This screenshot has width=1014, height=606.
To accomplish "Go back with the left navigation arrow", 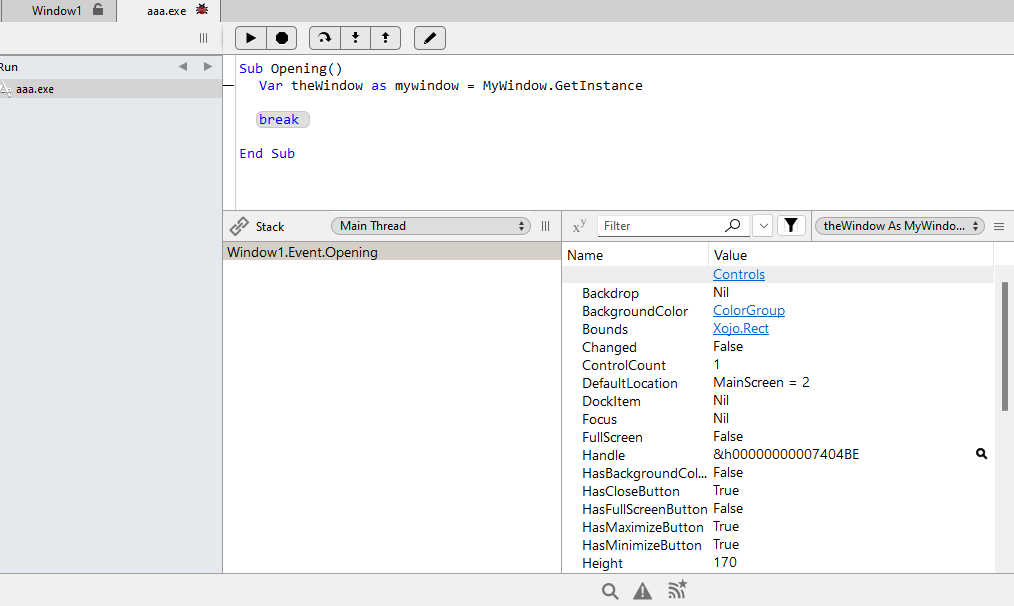I will coord(183,67).
